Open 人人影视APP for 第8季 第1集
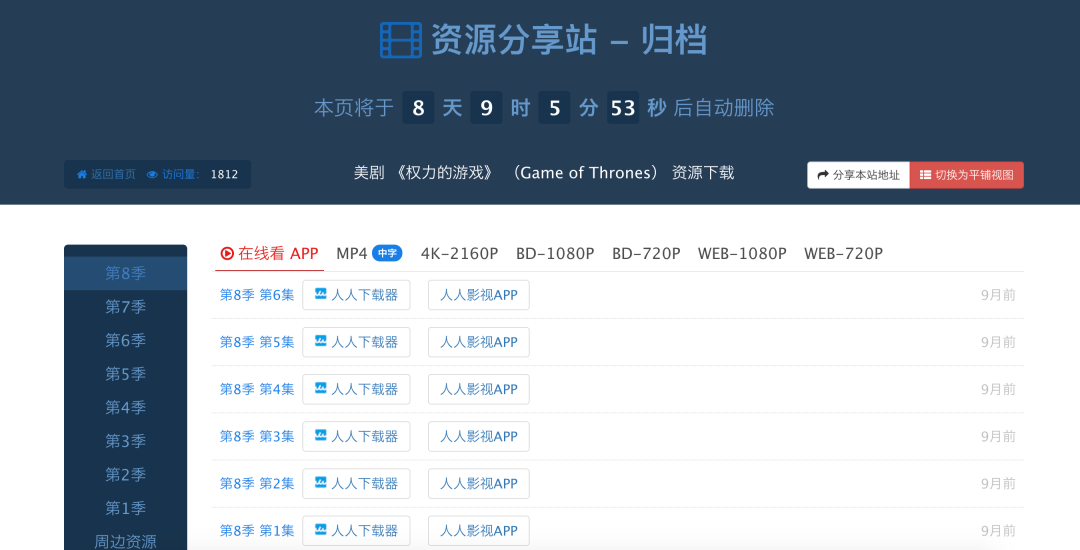The width and height of the screenshot is (1080, 550). coord(479,531)
